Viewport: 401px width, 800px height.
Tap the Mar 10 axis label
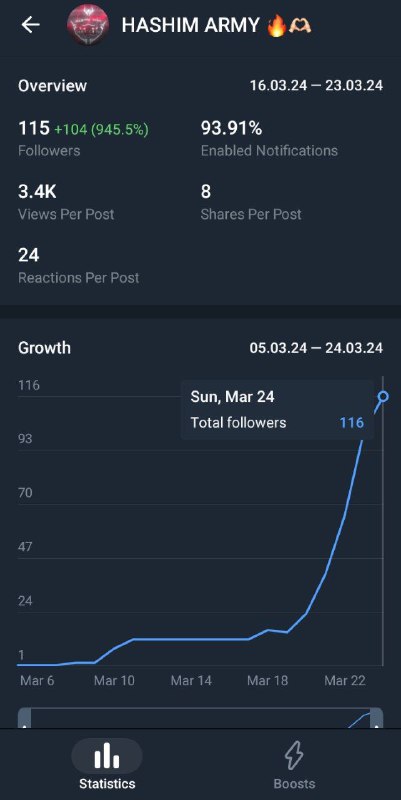tap(114, 680)
